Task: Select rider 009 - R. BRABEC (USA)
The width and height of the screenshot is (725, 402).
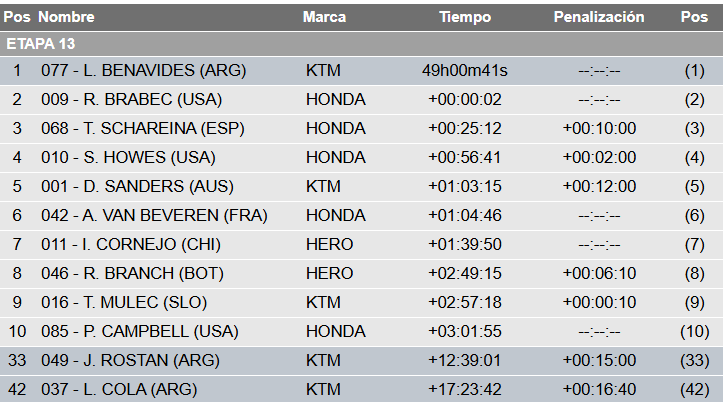Action: [131, 100]
